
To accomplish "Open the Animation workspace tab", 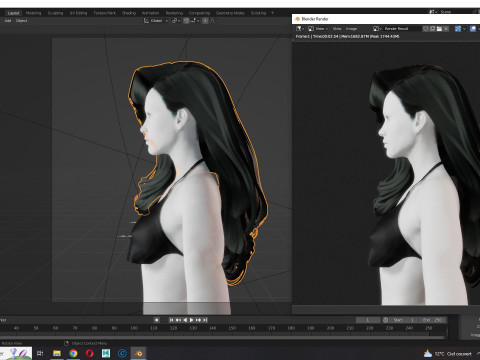I will tap(150, 13).
